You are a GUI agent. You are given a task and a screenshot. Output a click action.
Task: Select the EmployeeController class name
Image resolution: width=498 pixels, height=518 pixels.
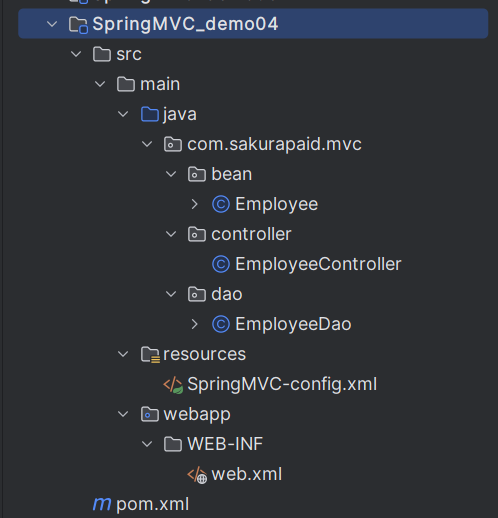[x=318, y=265]
